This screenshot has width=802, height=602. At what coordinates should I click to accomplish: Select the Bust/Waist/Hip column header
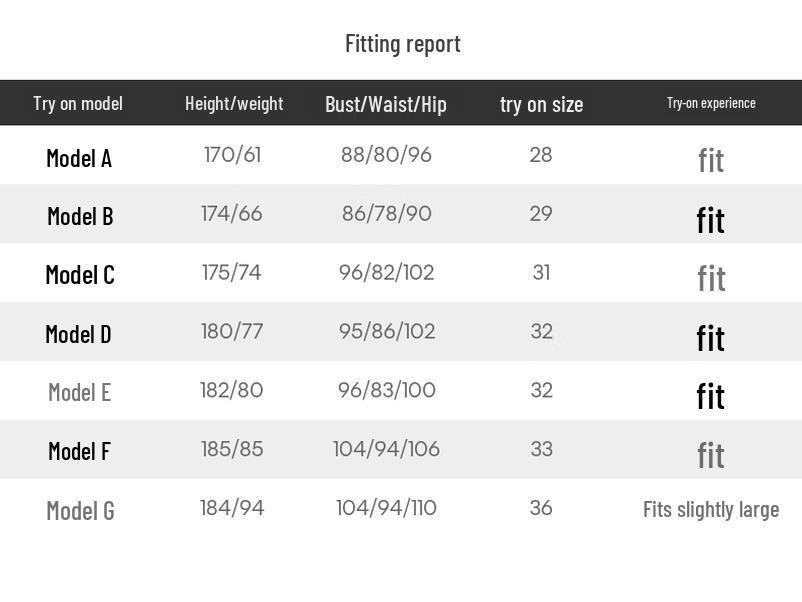(386, 104)
